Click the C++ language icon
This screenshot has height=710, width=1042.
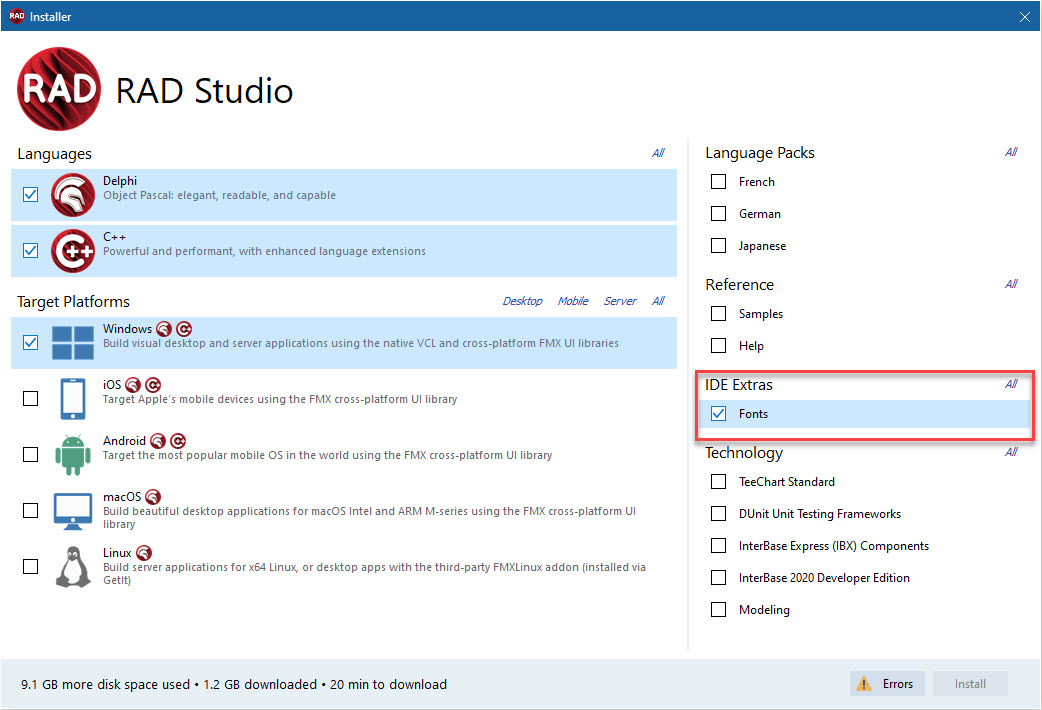73,251
